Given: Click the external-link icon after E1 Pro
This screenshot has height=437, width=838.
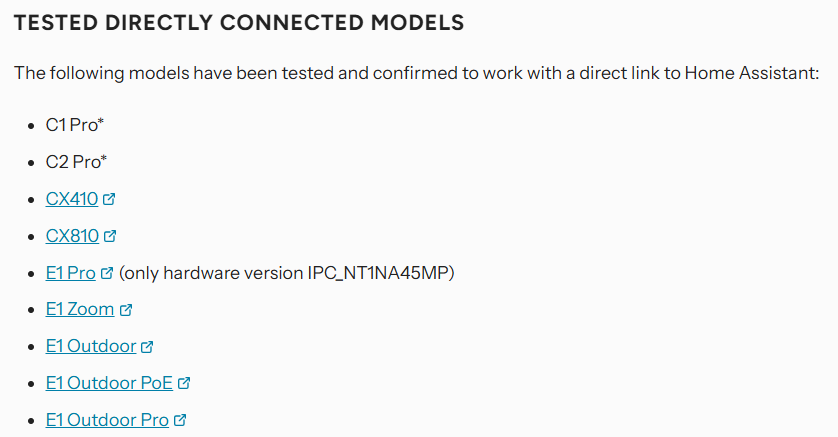Looking at the screenshot, I should (x=107, y=273).
